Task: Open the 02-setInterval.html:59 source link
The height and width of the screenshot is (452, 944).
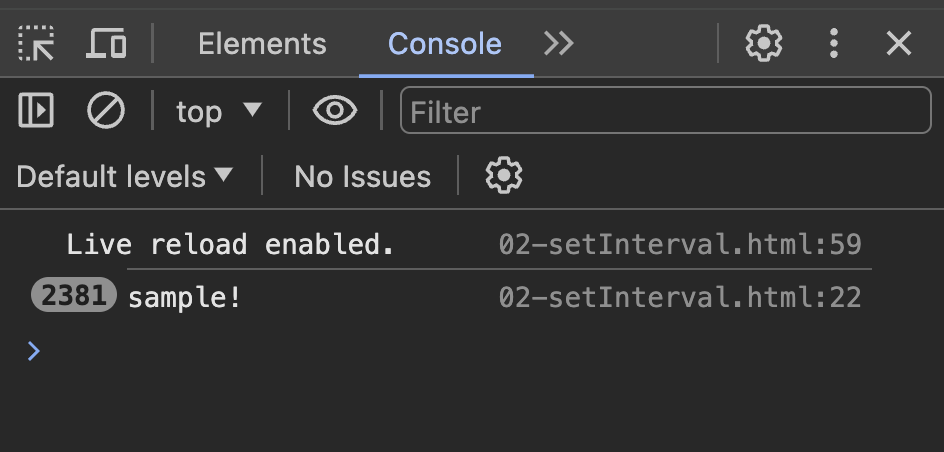Action: pyautogui.click(x=680, y=244)
